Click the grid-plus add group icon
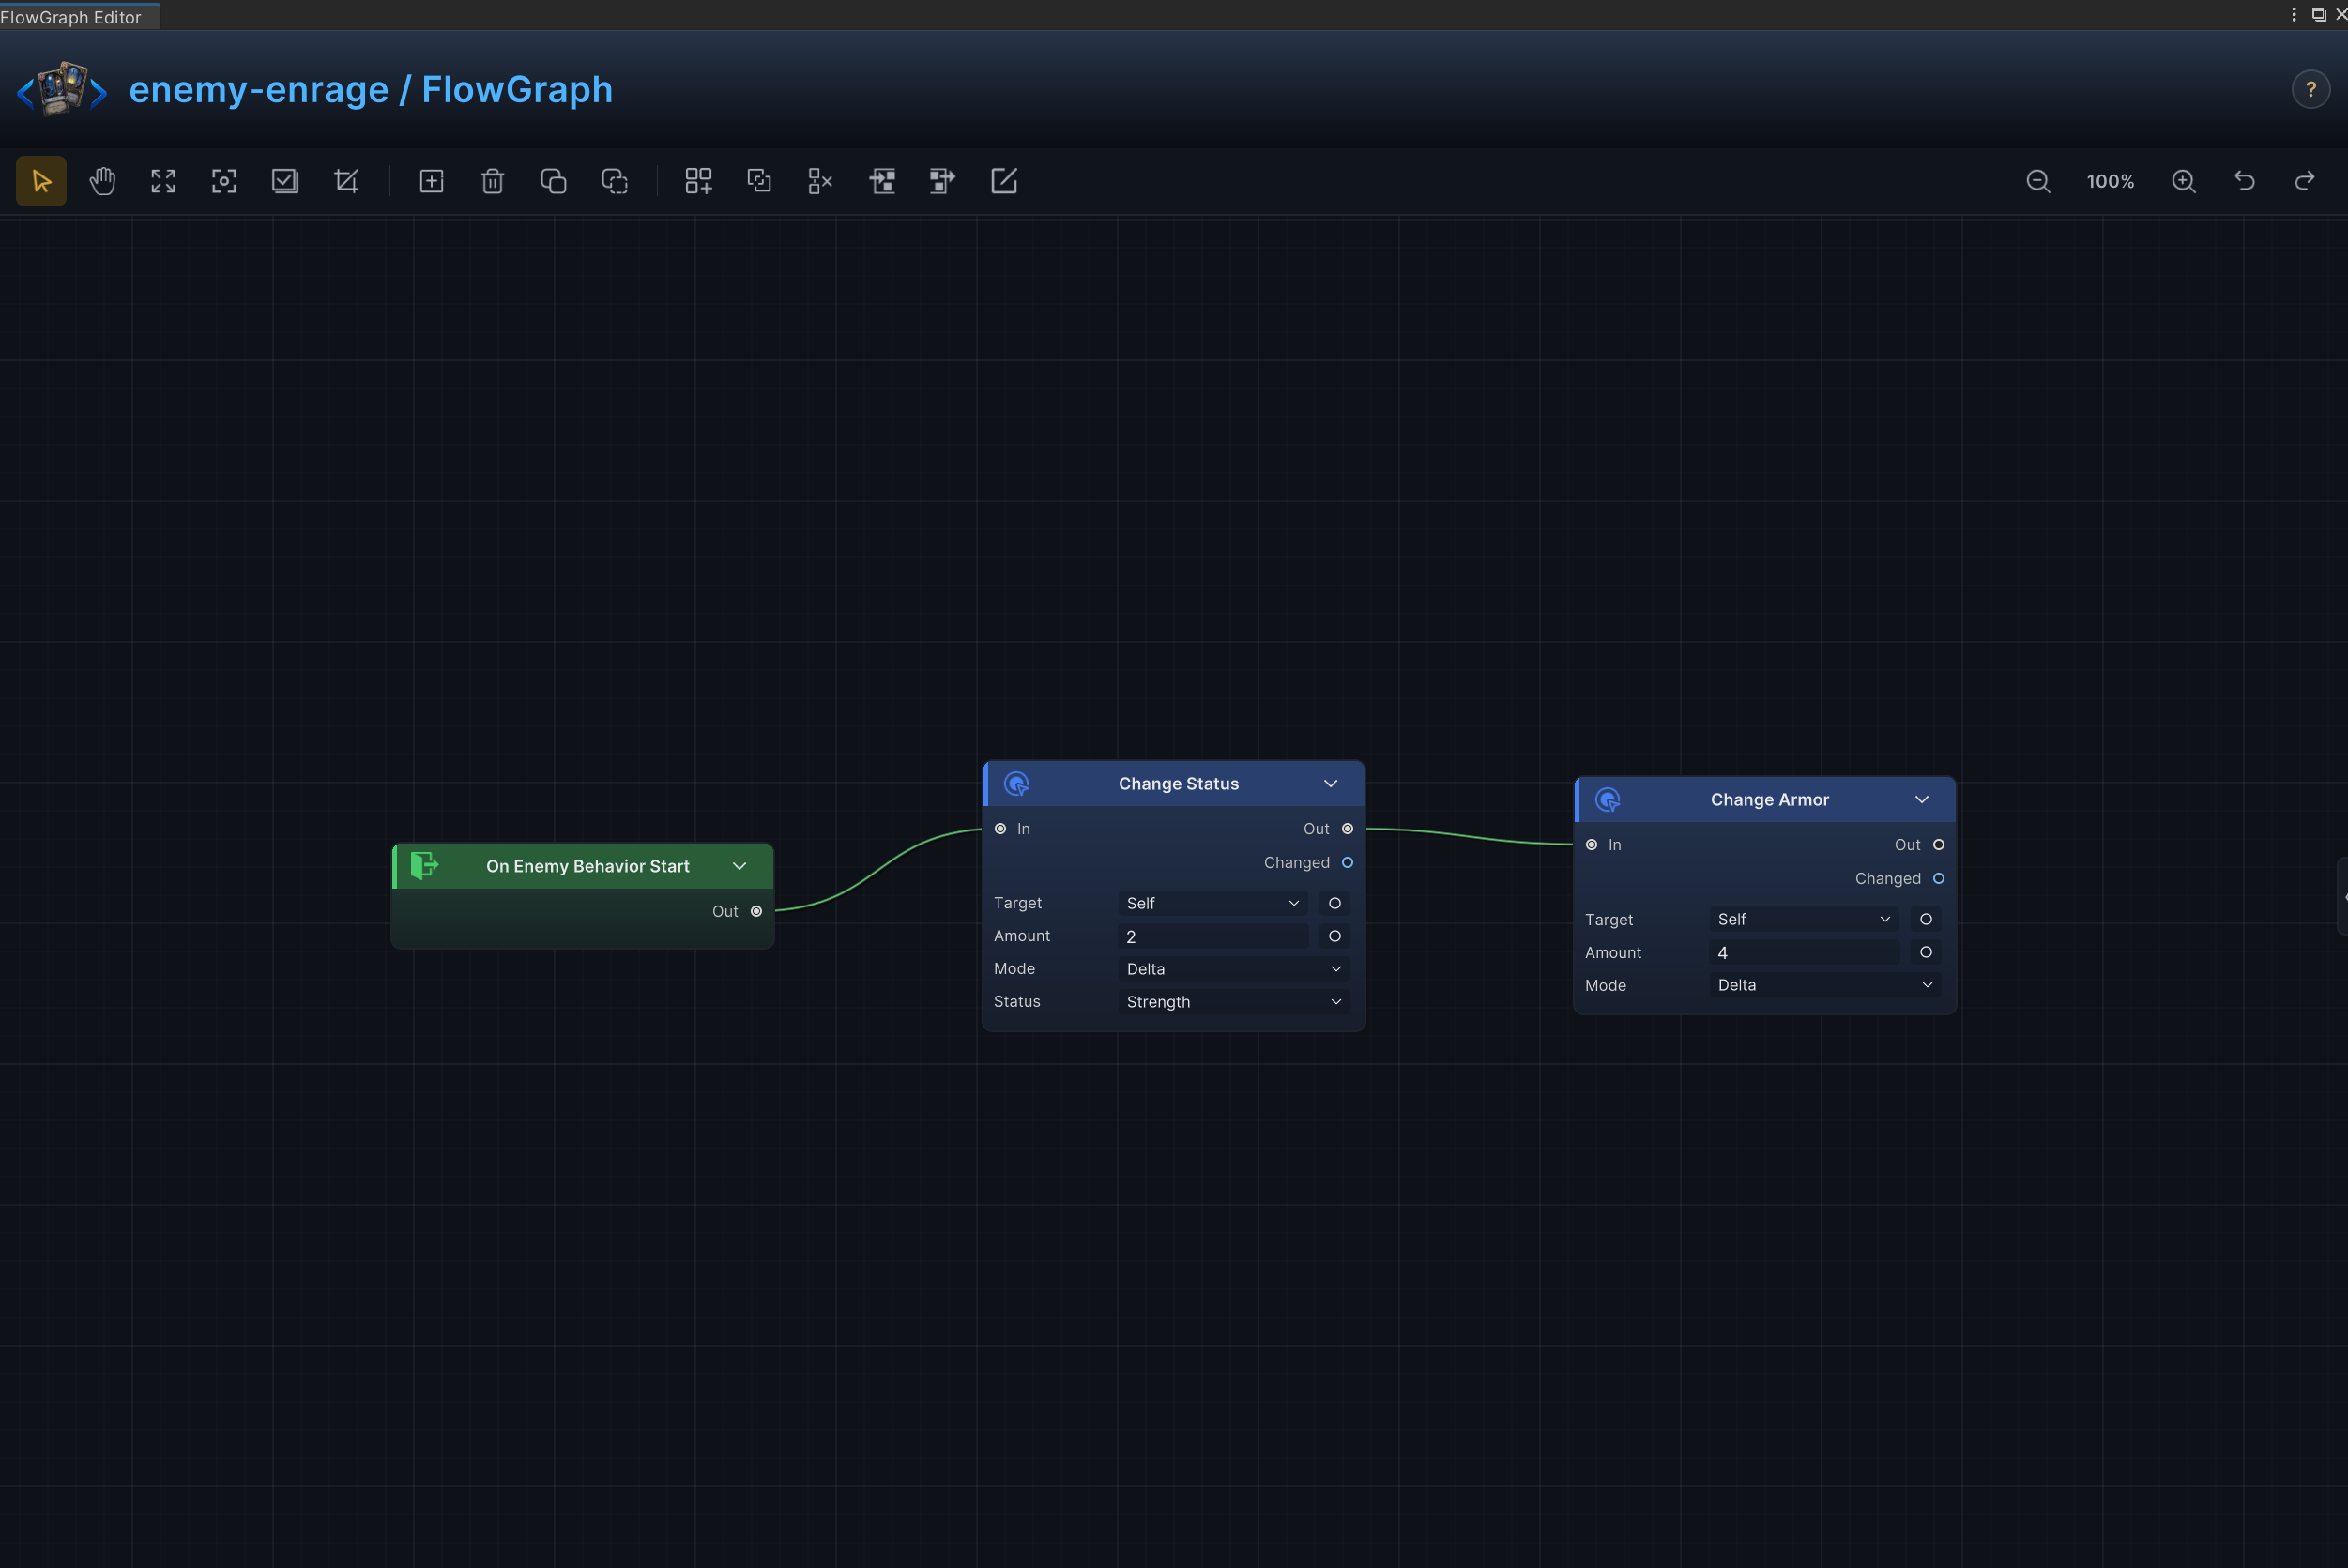The image size is (2348, 1568). pos(698,181)
